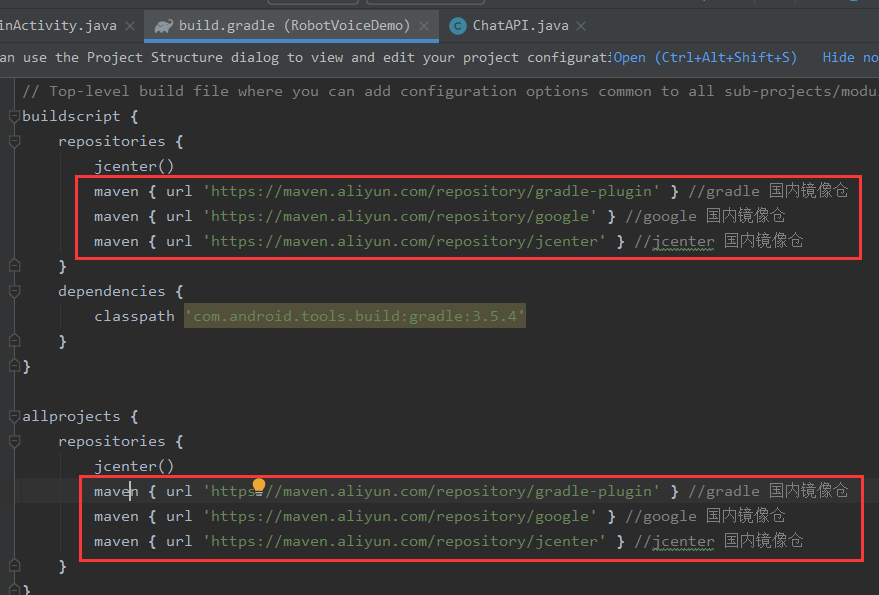The image size is (879, 595).
Task: Click the Project Structure notification message text
Action: 306,57
